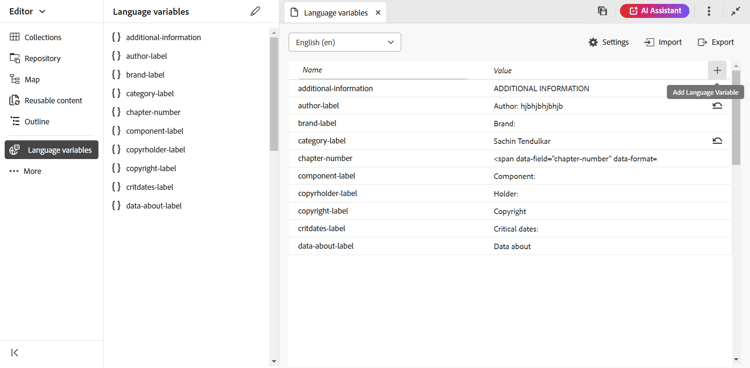Click the down arrow of variables list scrollbar
Viewport: 750px width, 368px height.
[274, 361]
